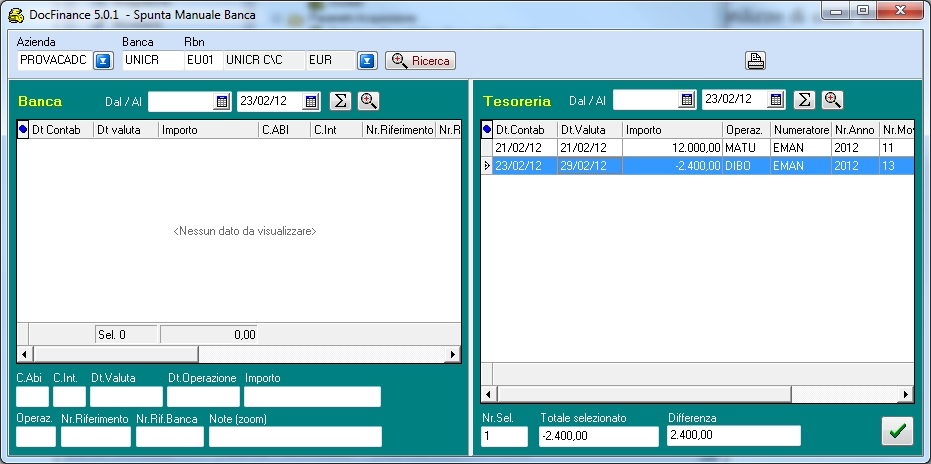This screenshot has height=464, width=931.
Task: Click the 29/02/12 Dt.Valuta cell
Action: 590,166
